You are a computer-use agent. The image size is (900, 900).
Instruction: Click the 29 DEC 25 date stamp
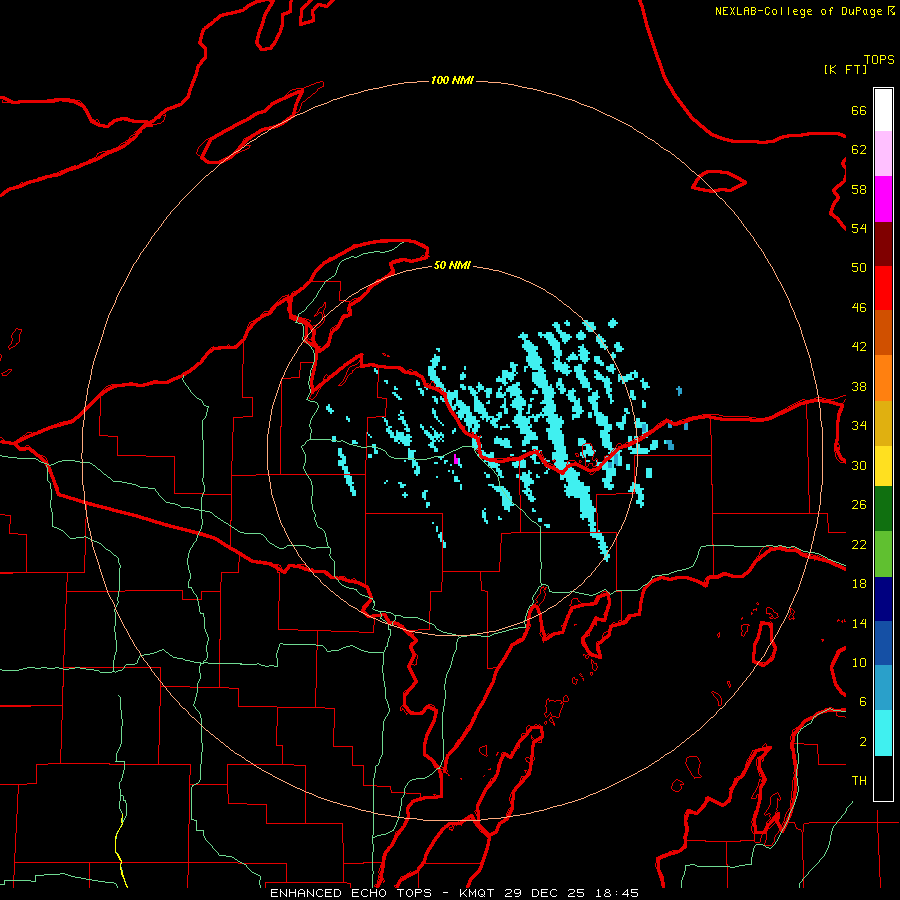[x=545, y=893]
